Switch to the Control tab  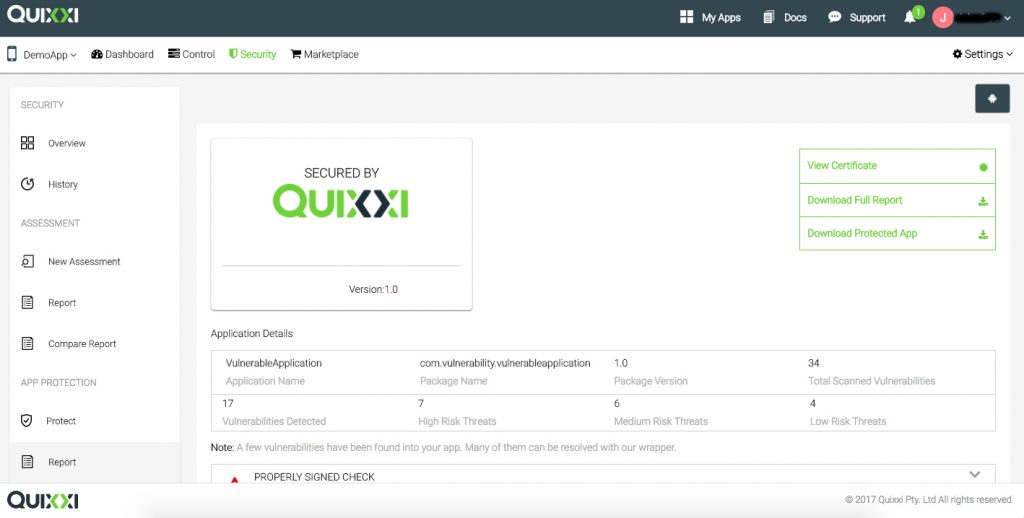pos(191,54)
